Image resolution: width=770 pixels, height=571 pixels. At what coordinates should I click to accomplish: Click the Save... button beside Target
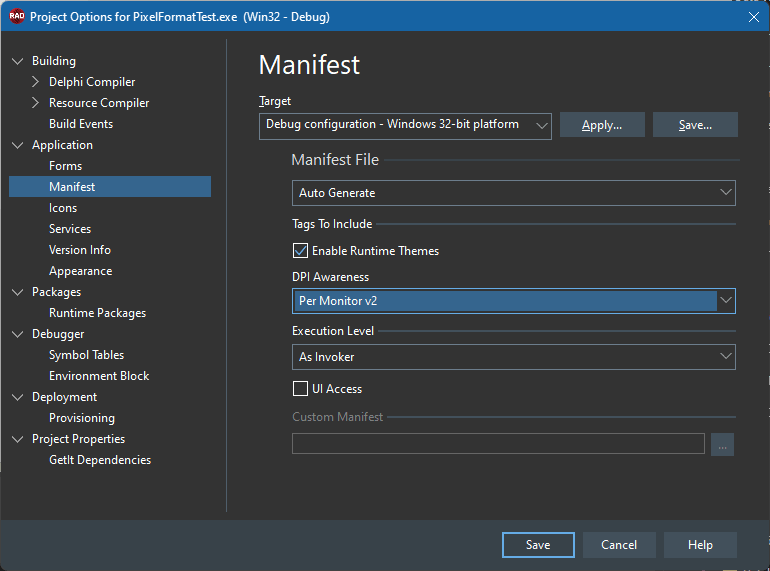pyautogui.click(x=695, y=125)
